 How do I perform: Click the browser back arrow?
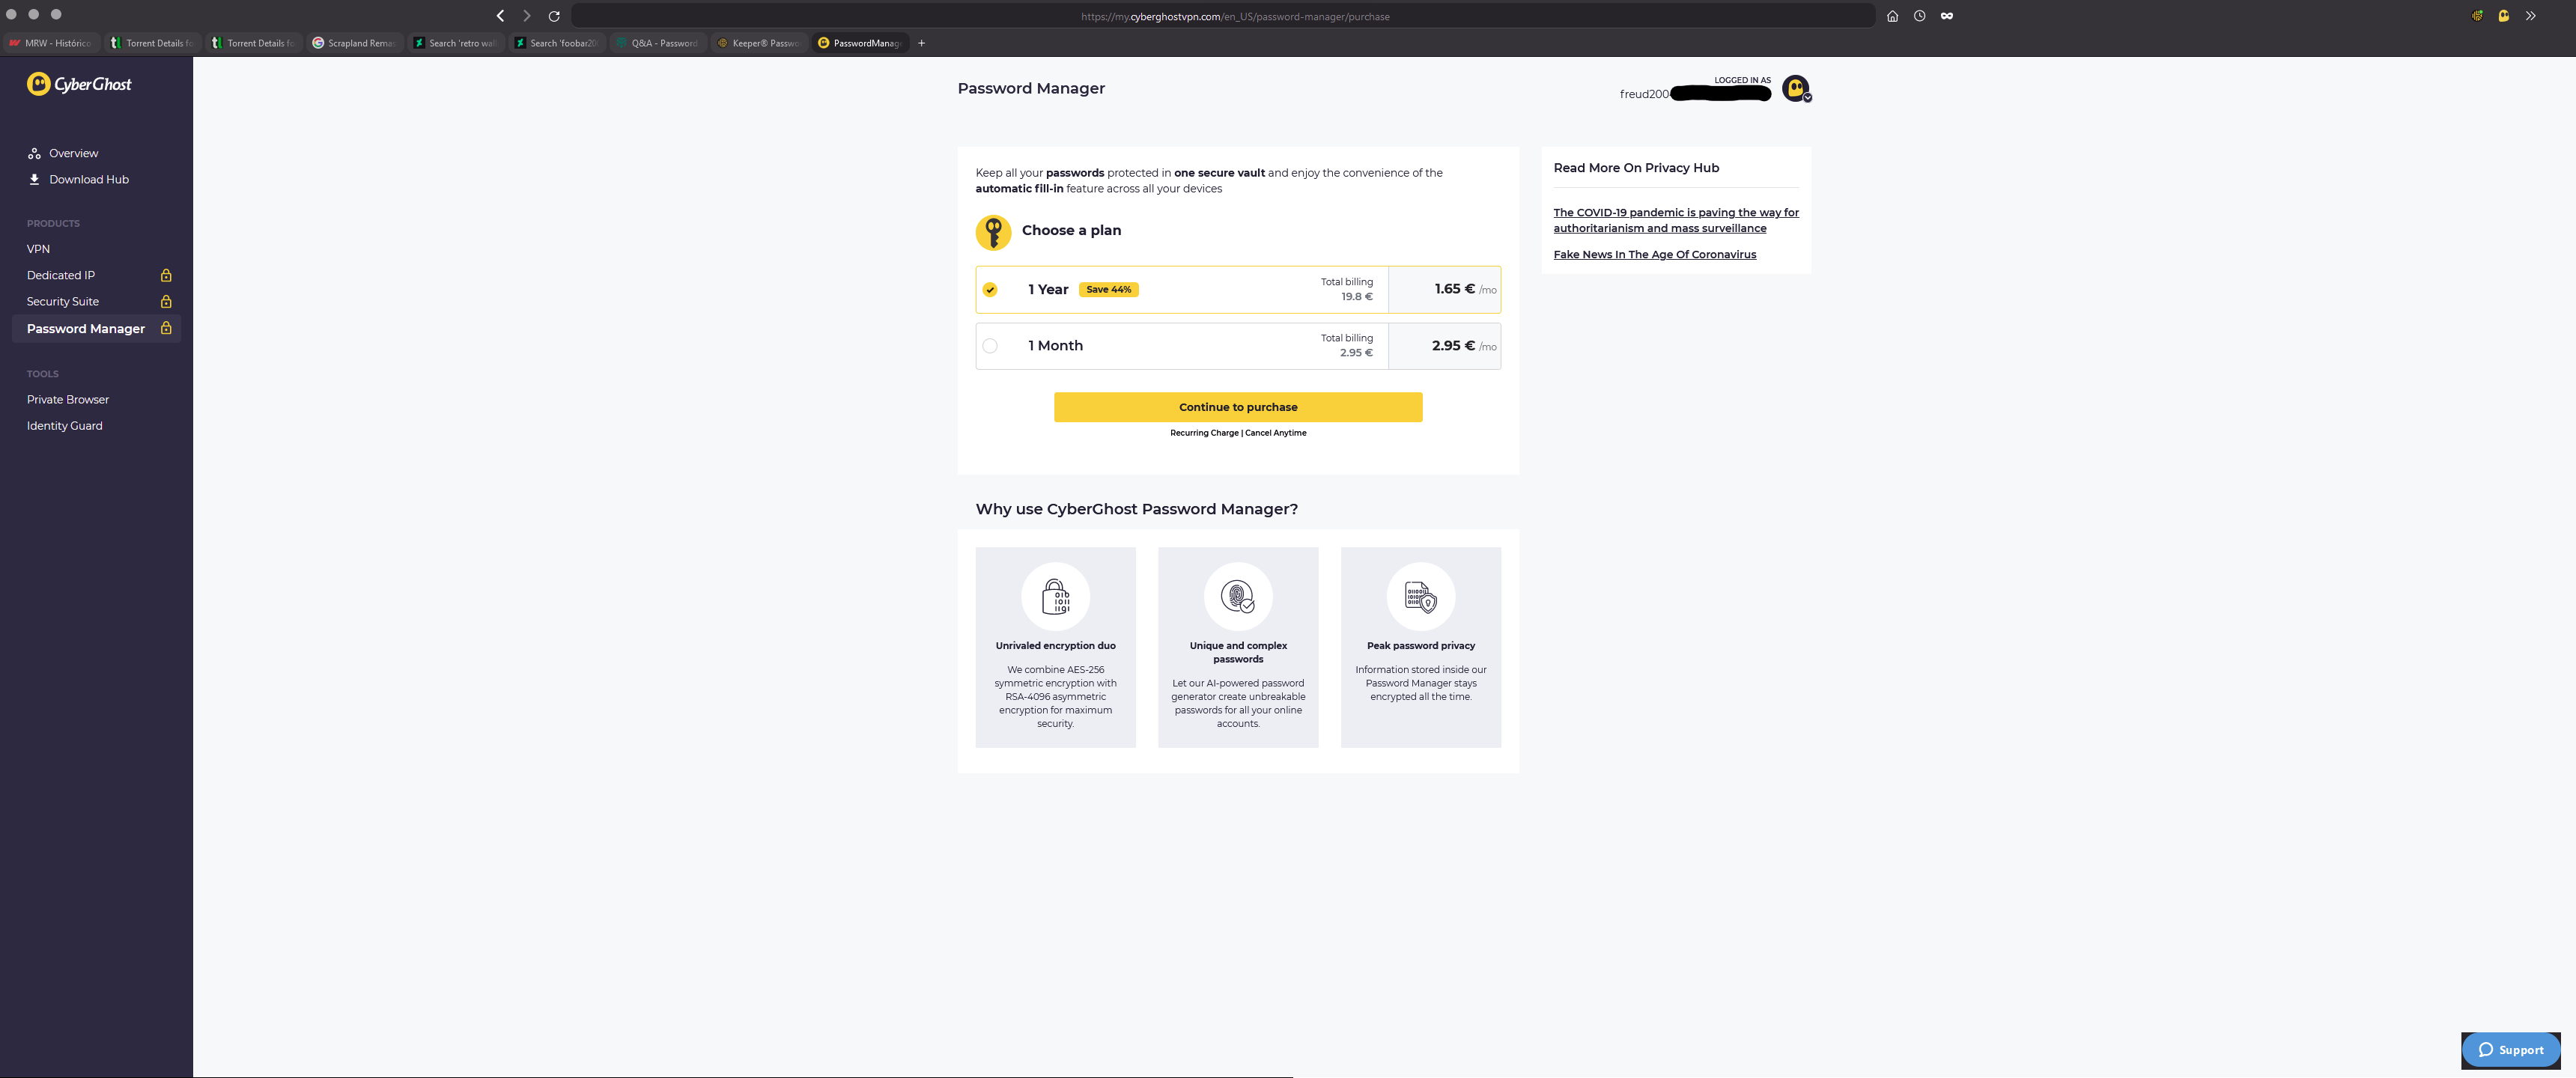(x=500, y=16)
